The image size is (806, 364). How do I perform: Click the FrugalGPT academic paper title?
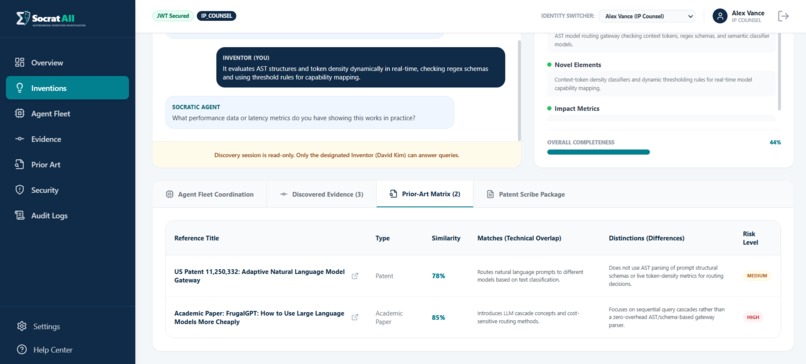point(259,317)
